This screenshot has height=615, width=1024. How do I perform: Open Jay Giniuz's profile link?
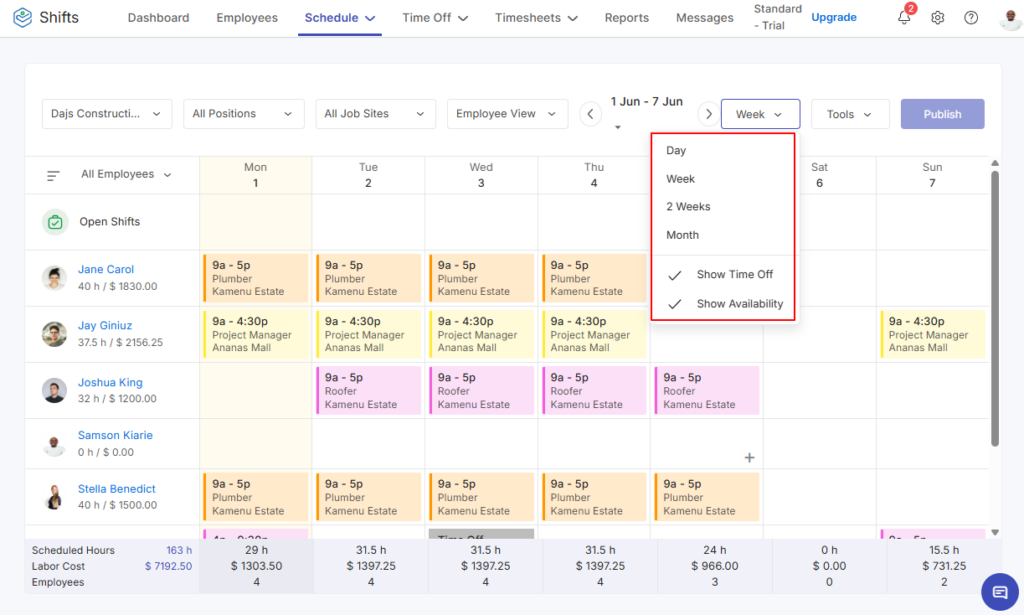pyautogui.click(x=105, y=326)
